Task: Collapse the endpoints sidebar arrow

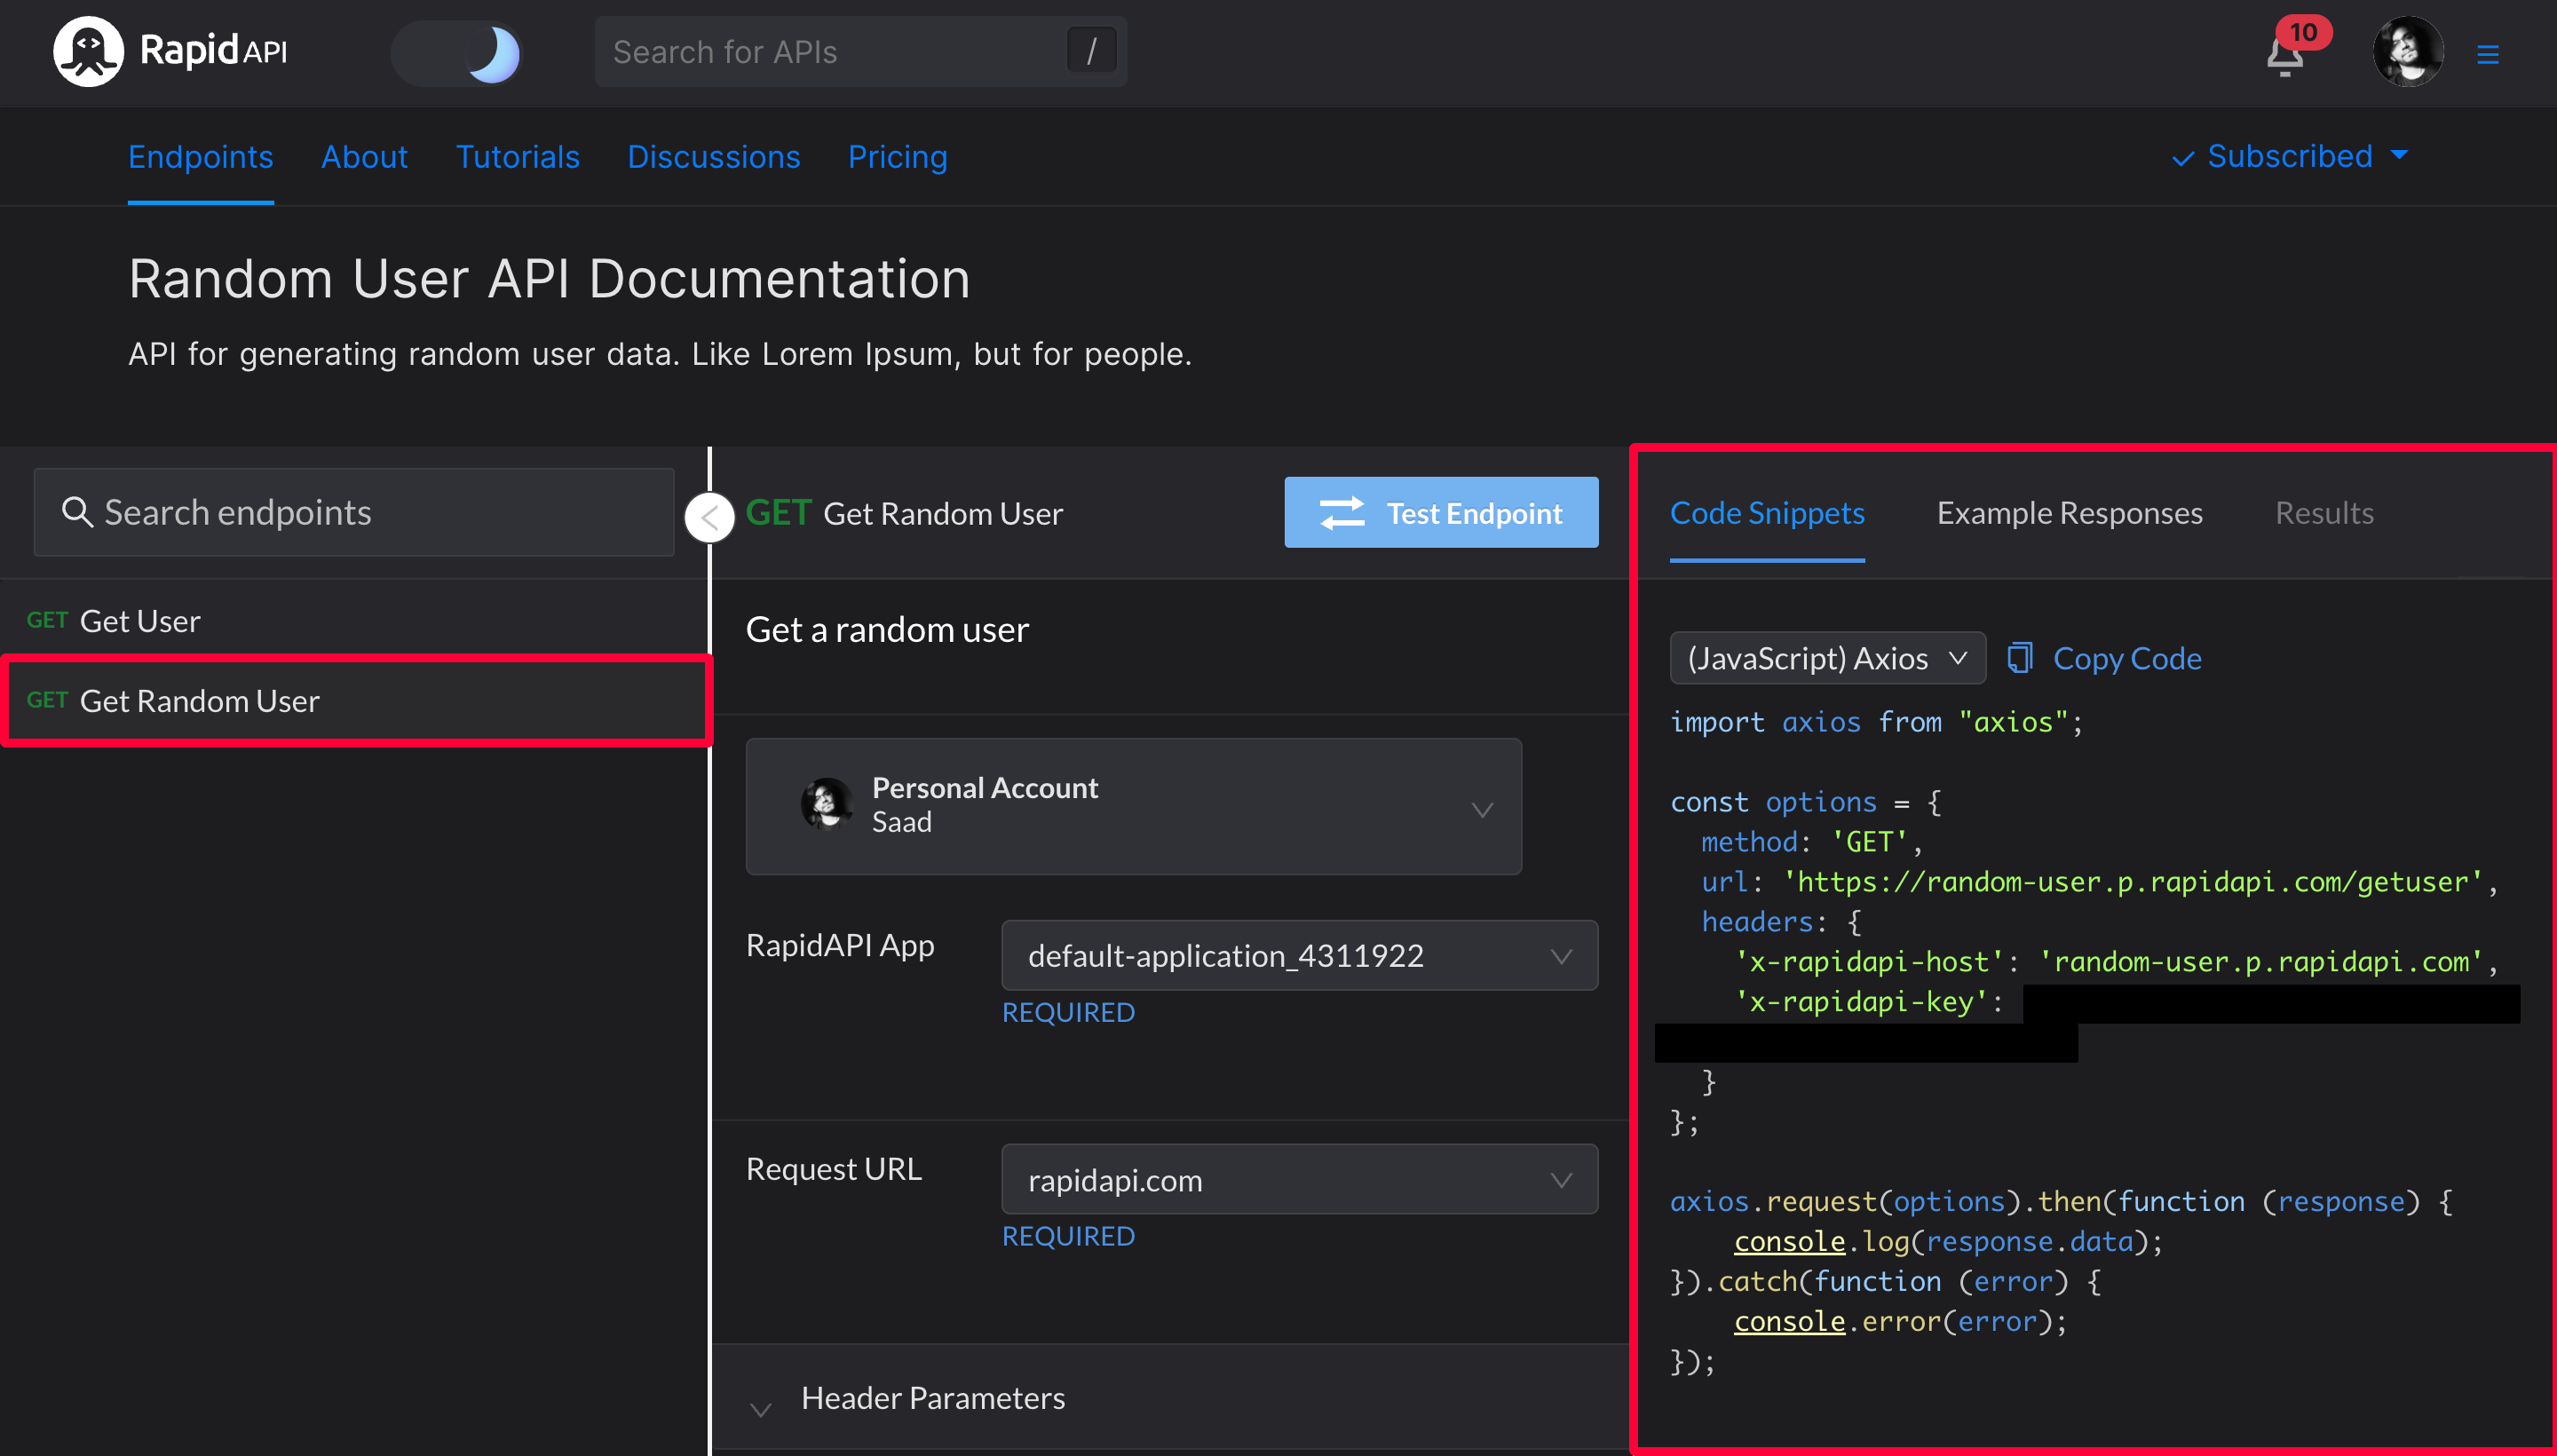Action: (710, 517)
